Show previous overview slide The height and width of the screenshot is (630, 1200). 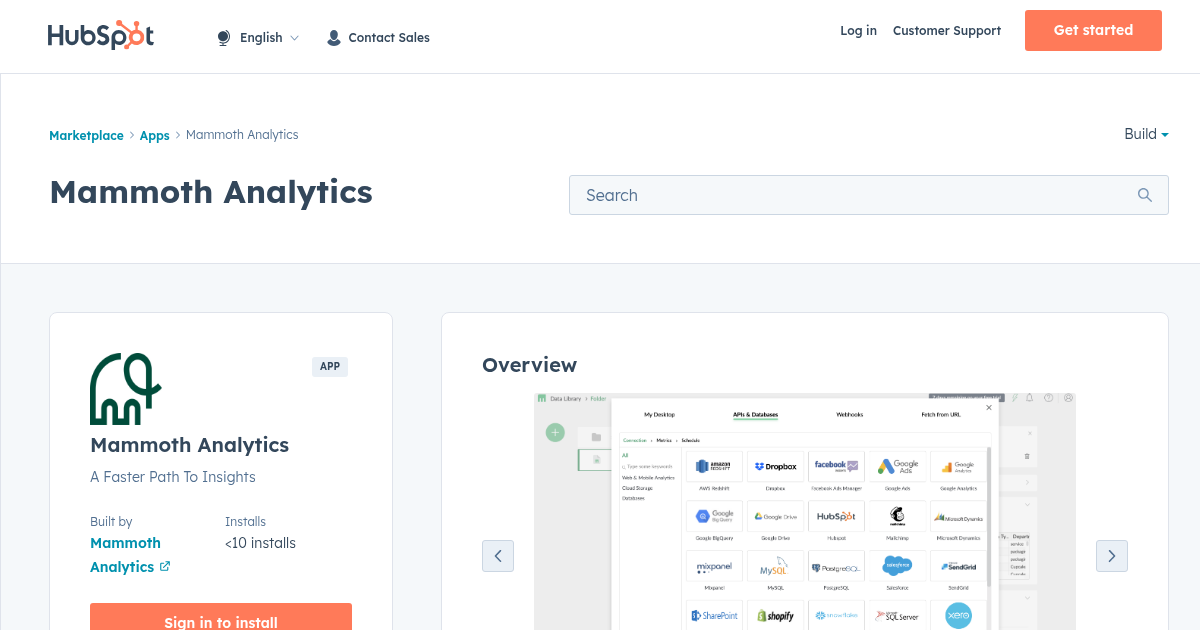tap(498, 556)
